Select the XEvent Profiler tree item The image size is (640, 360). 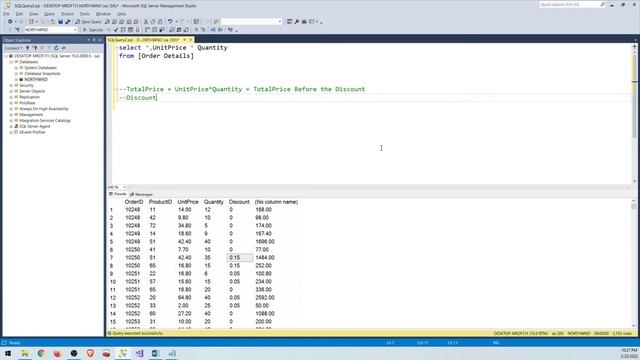tap(32, 132)
